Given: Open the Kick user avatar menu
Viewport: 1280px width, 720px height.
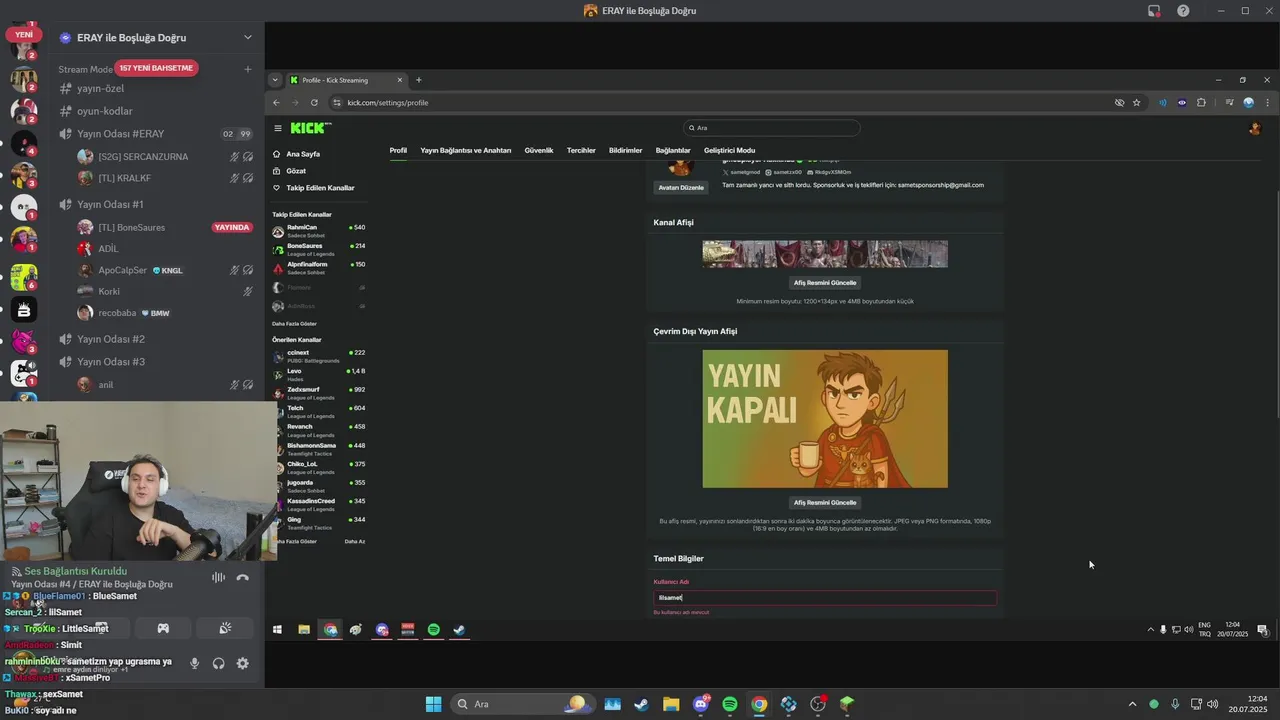Looking at the screenshot, I should click(x=1255, y=128).
